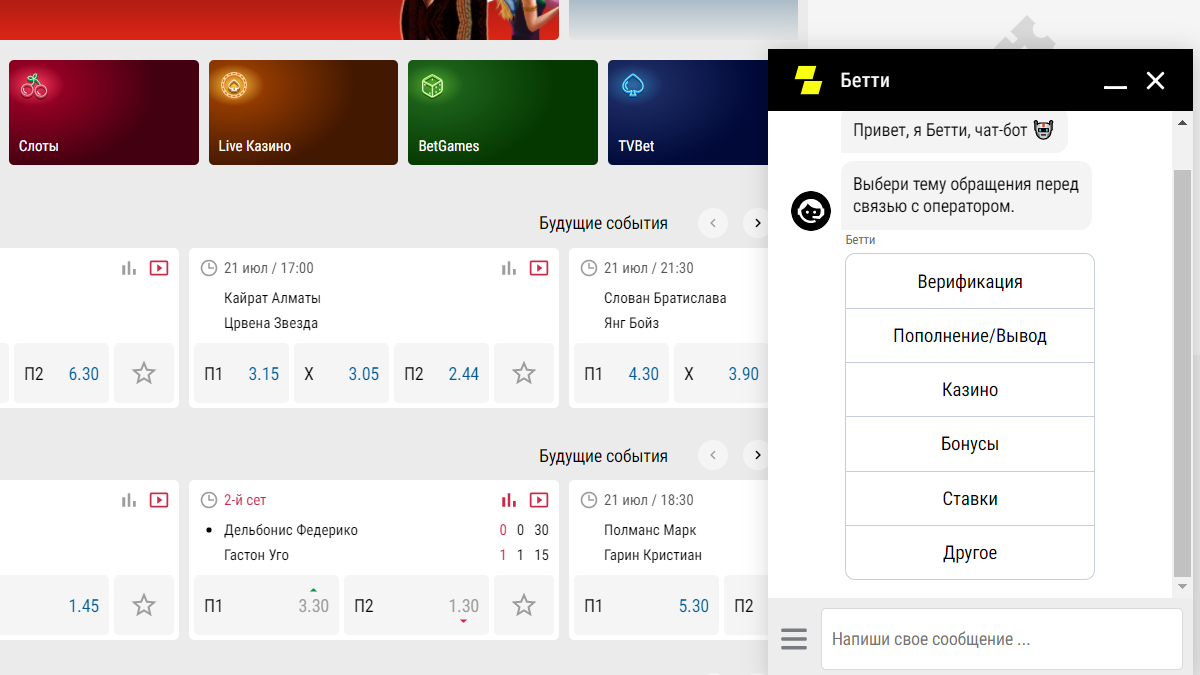Go to previous events in upper row
Screen dimensions: 1200x675
pos(713,223)
